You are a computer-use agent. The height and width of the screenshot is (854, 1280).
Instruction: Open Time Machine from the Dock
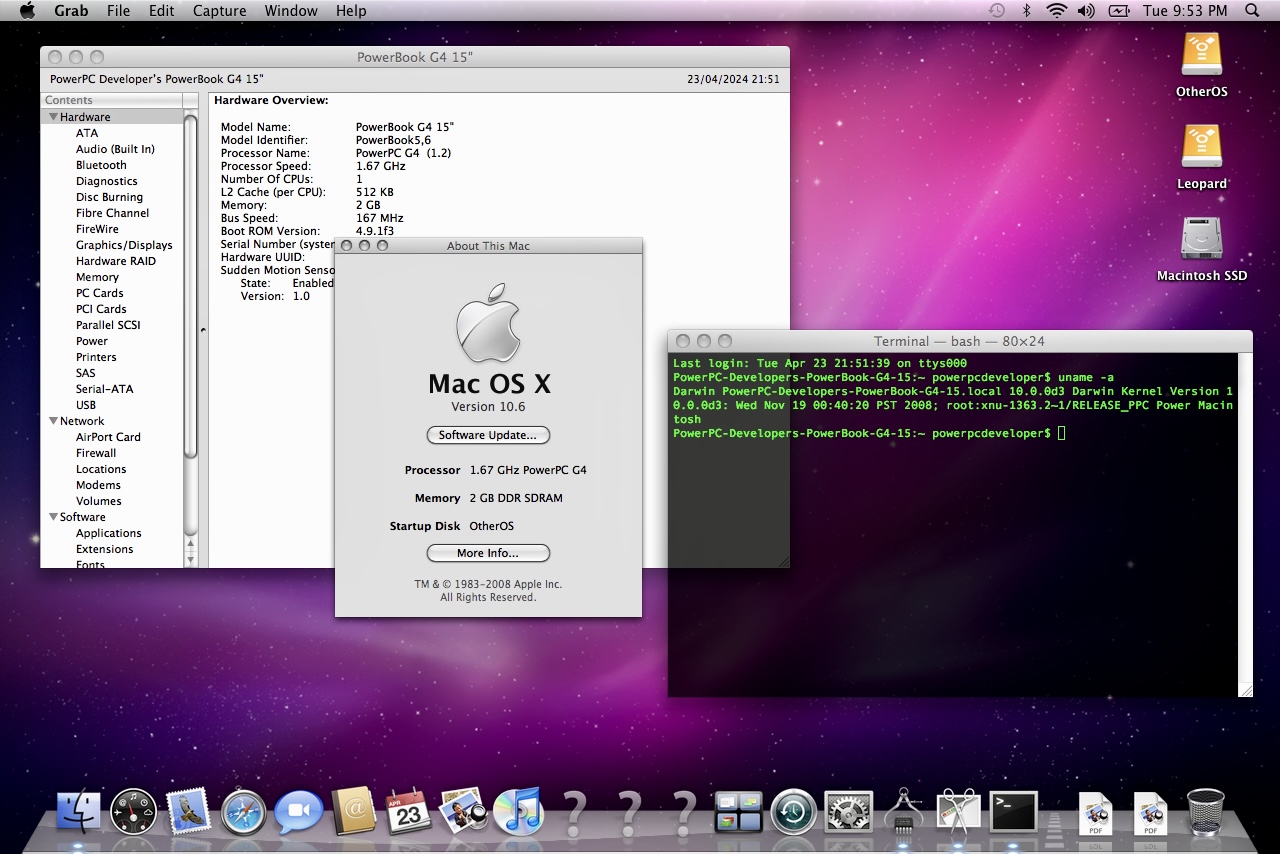(x=794, y=811)
